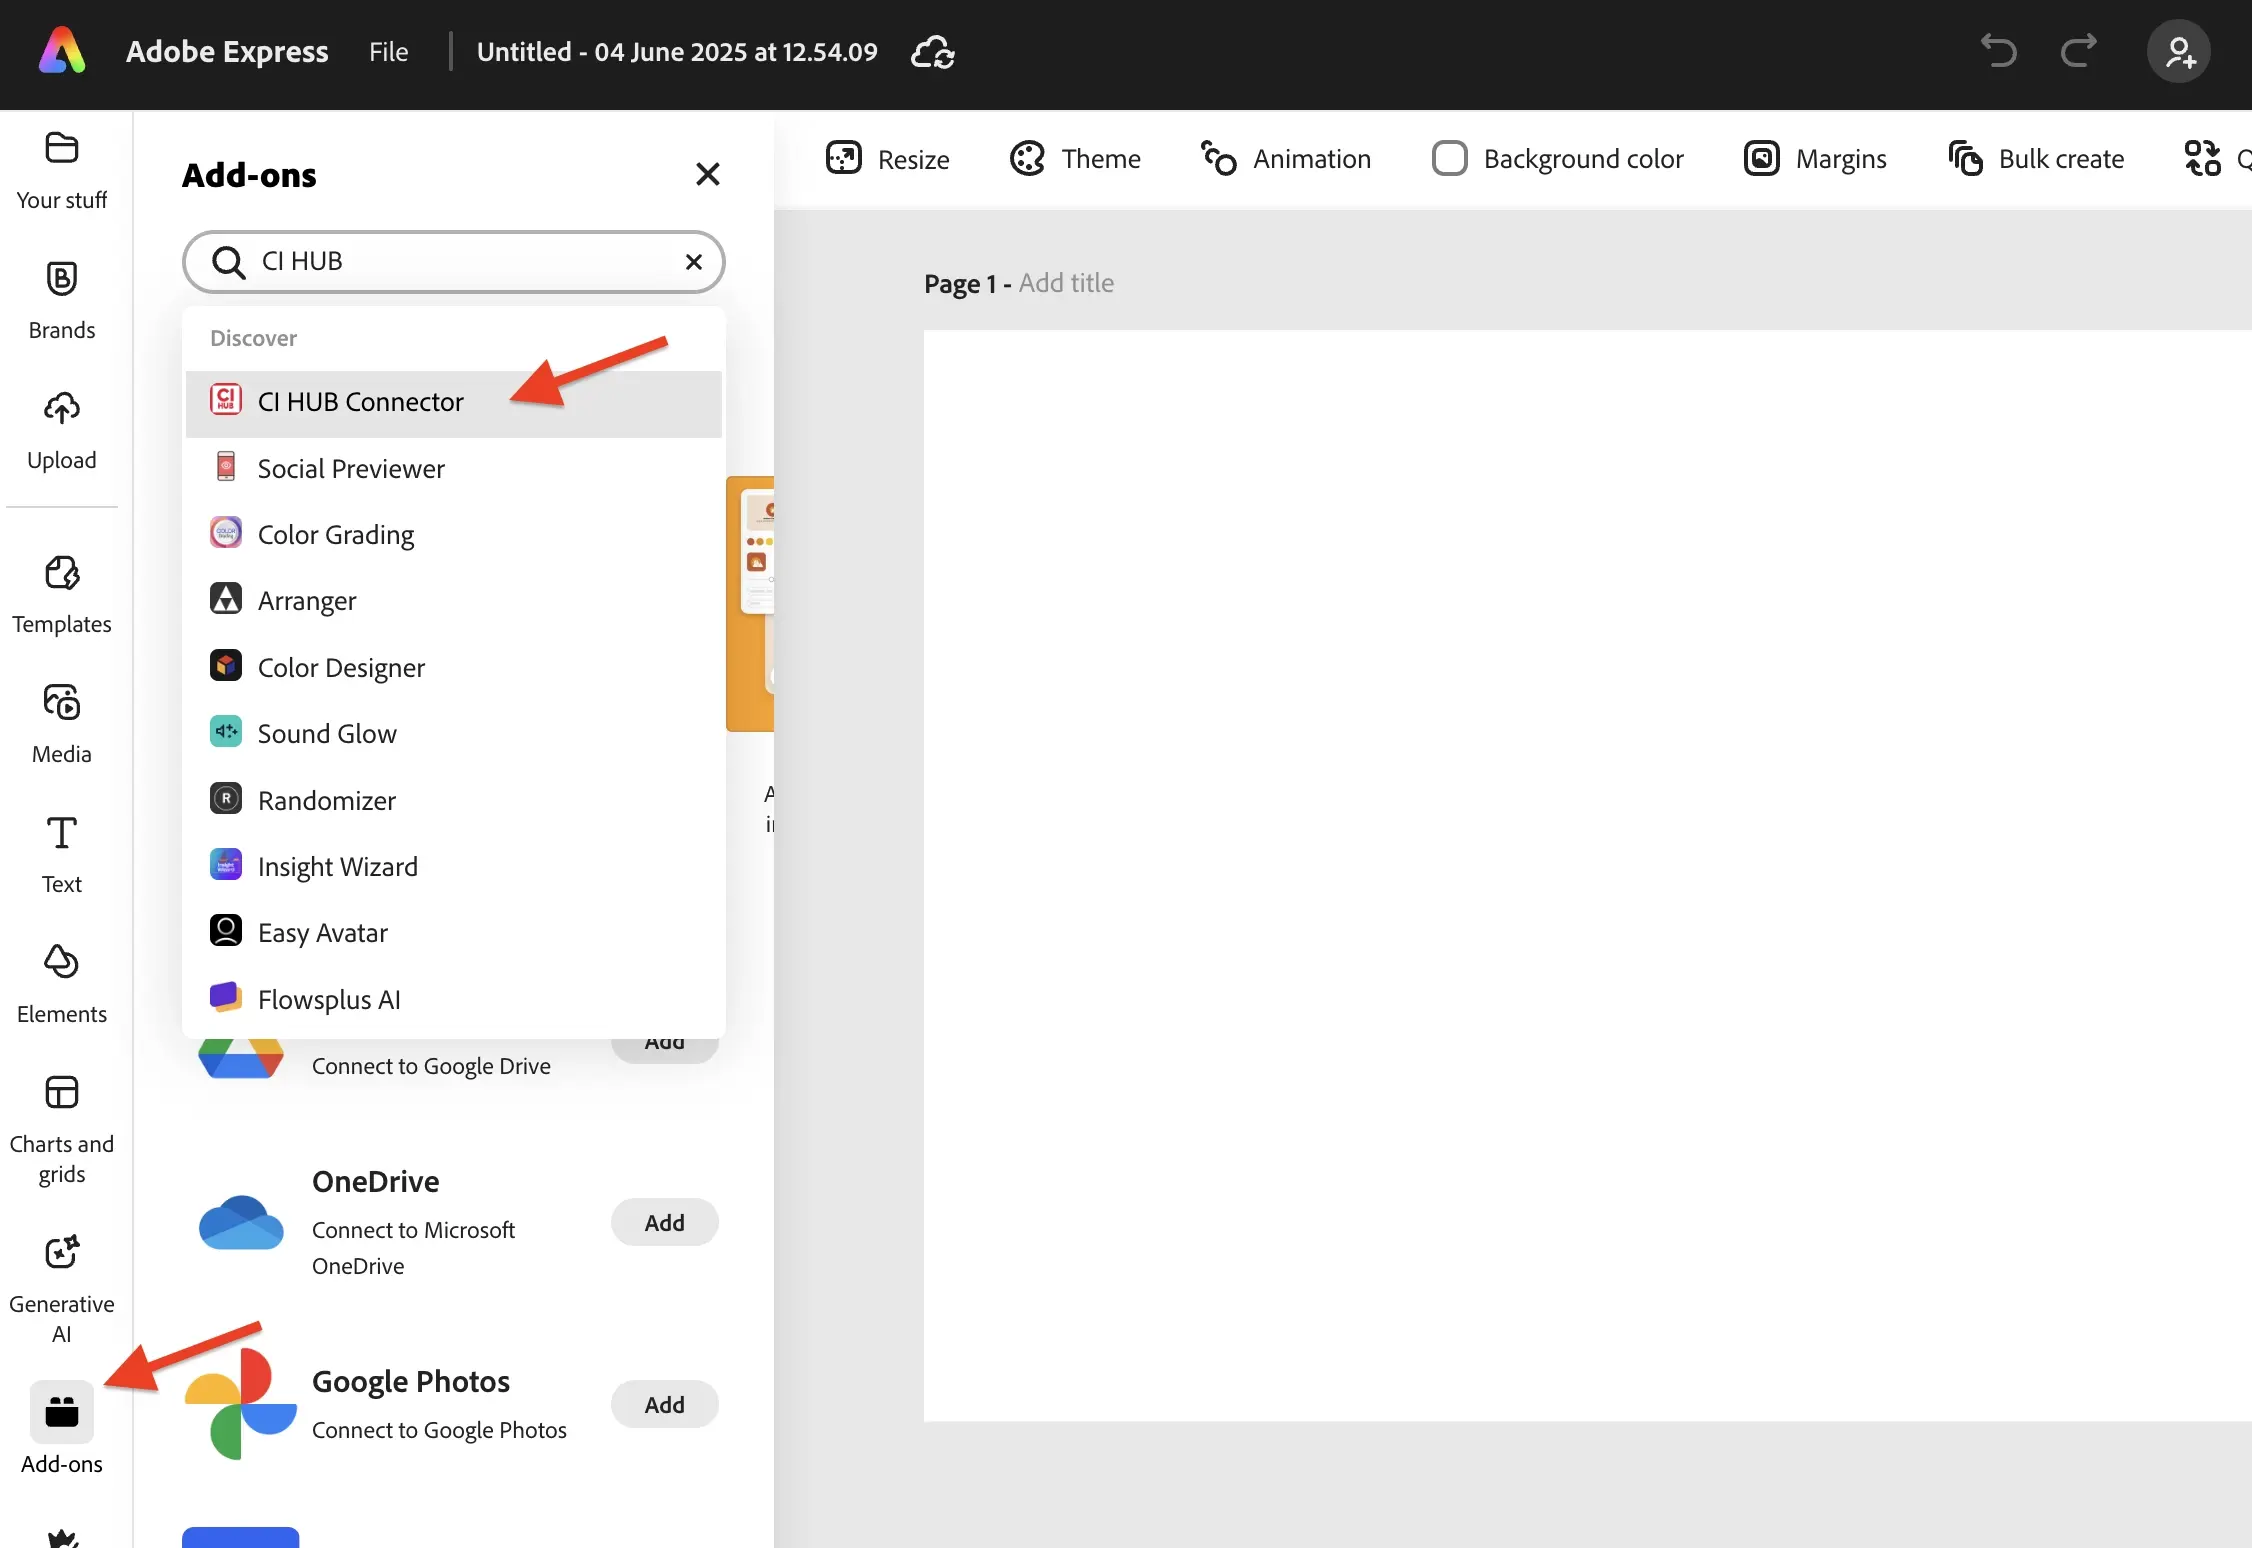
Task: Choose CI HUB Connector from results
Action: pyautogui.click(x=454, y=404)
